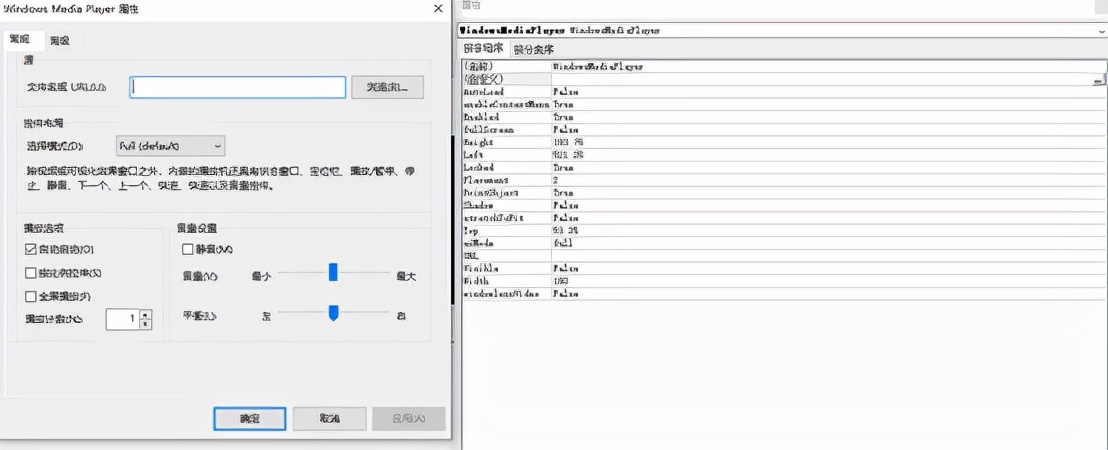Click the empty value cell of URL property
The width and height of the screenshot is (1108, 450).
pos(828,255)
